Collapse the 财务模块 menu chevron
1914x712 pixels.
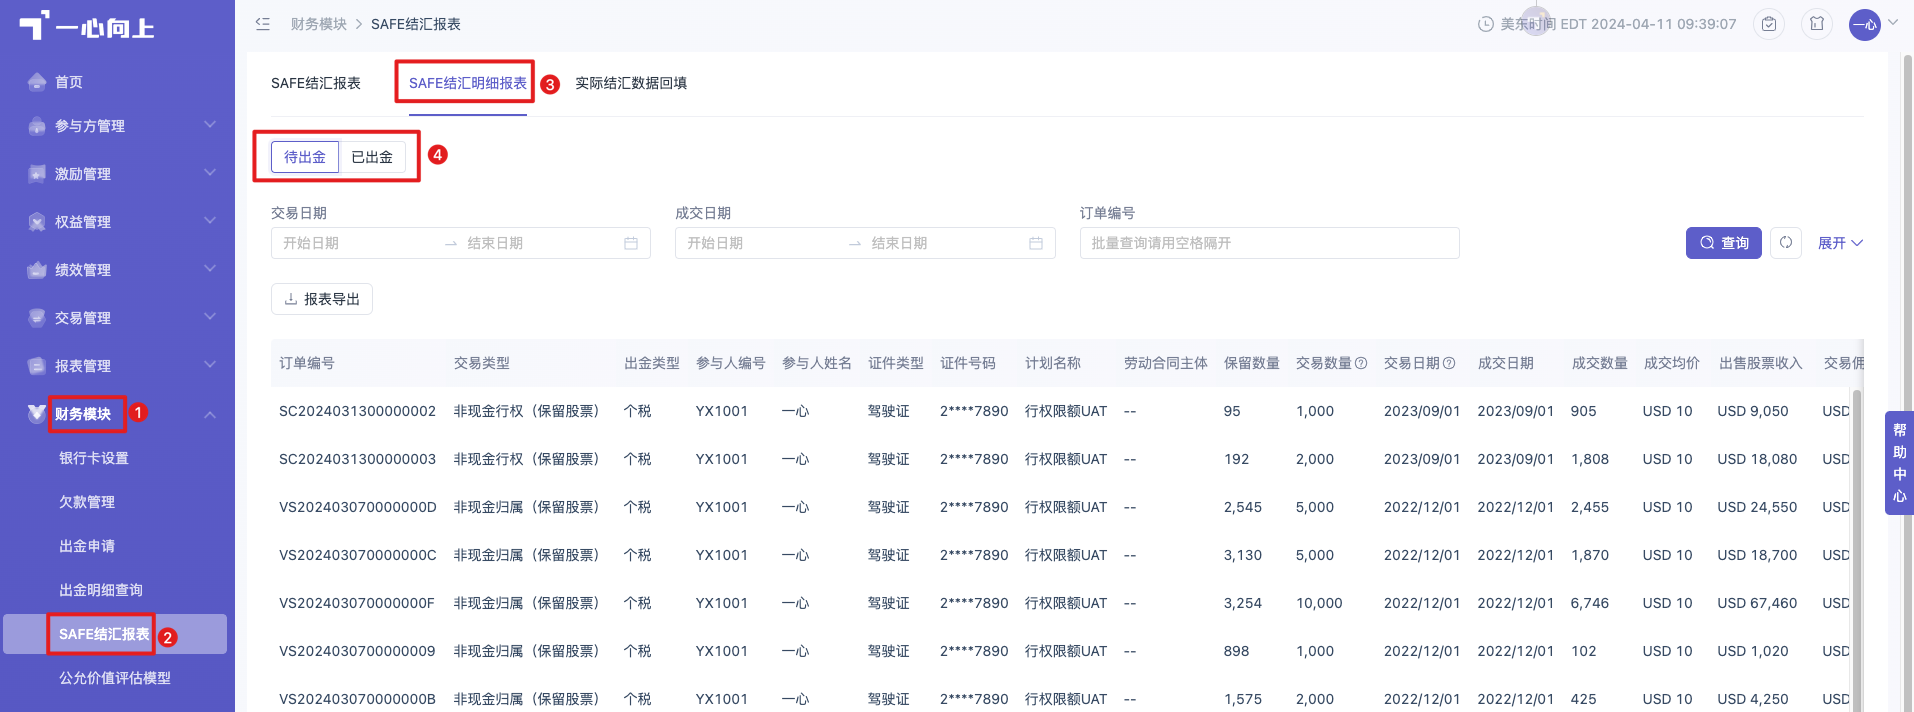coord(210,414)
